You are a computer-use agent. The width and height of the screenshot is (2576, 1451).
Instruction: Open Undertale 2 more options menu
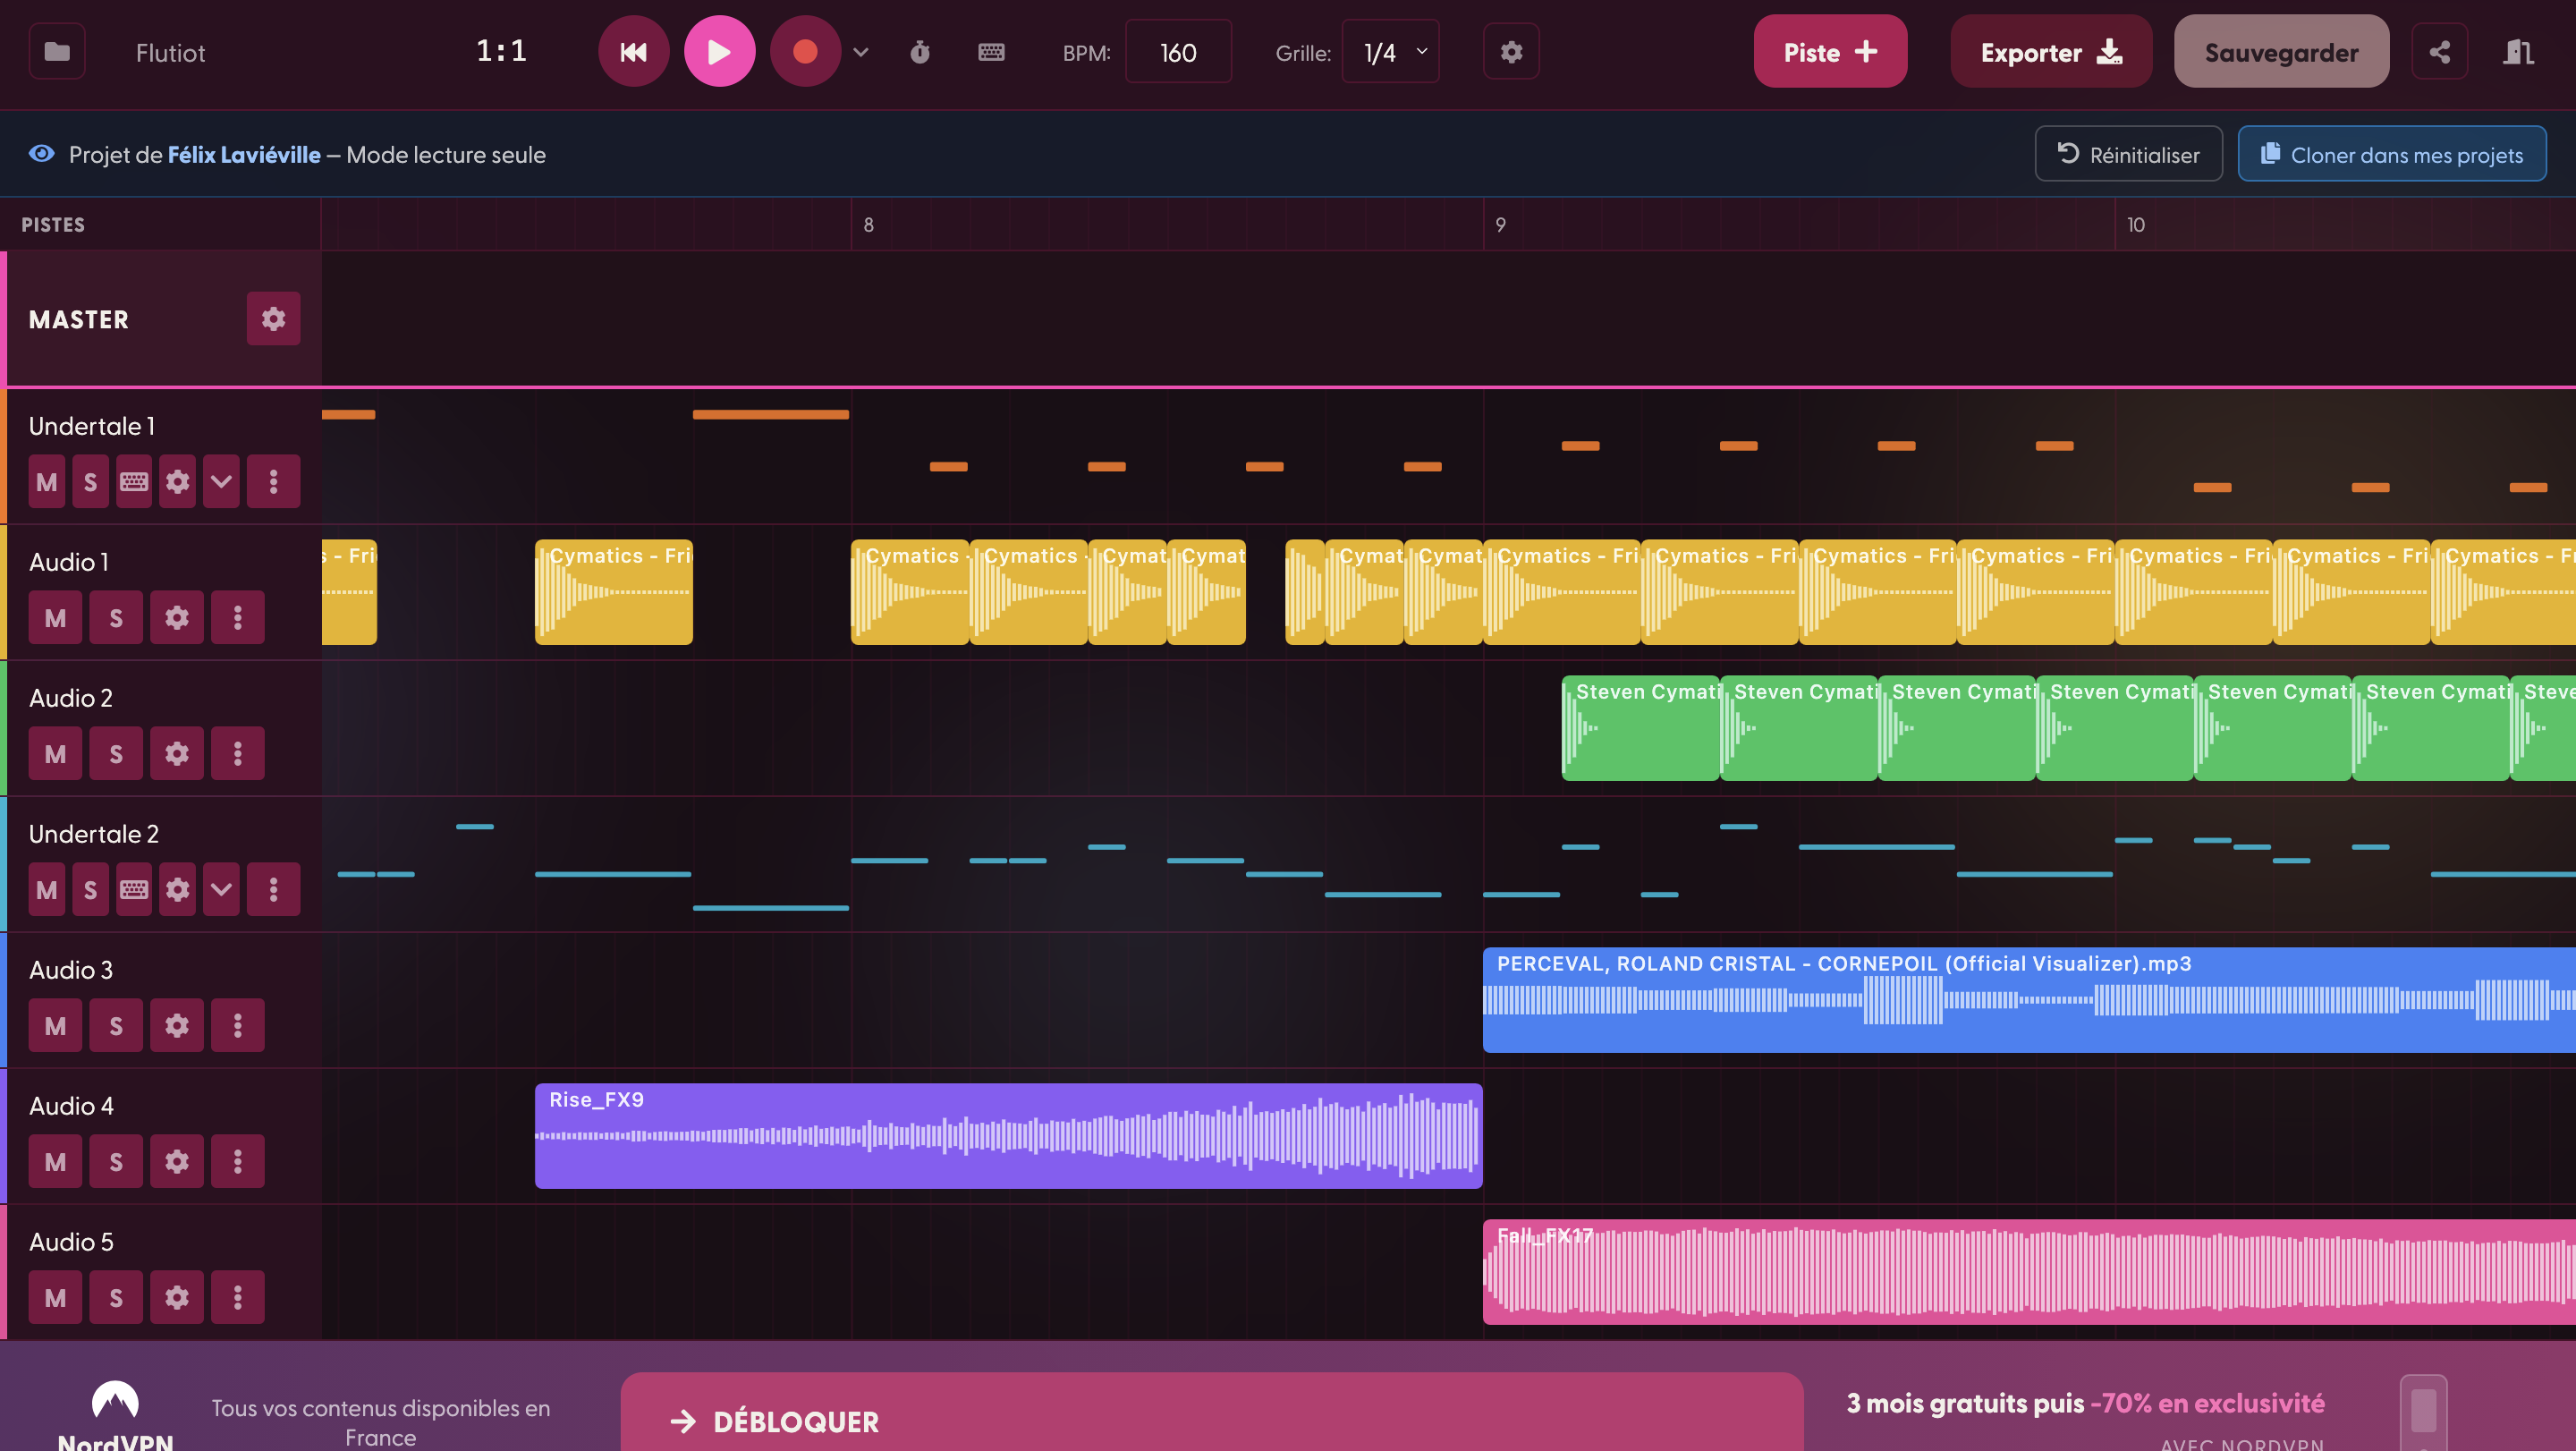(x=273, y=890)
